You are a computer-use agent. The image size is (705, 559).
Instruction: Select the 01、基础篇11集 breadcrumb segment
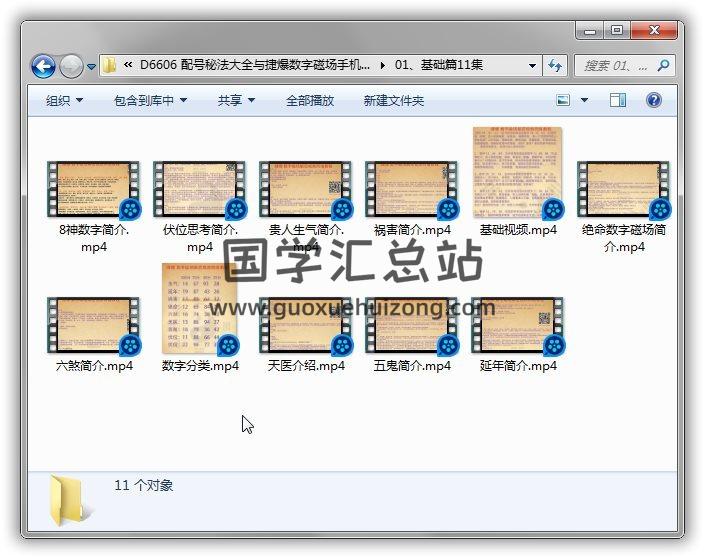tap(439, 65)
